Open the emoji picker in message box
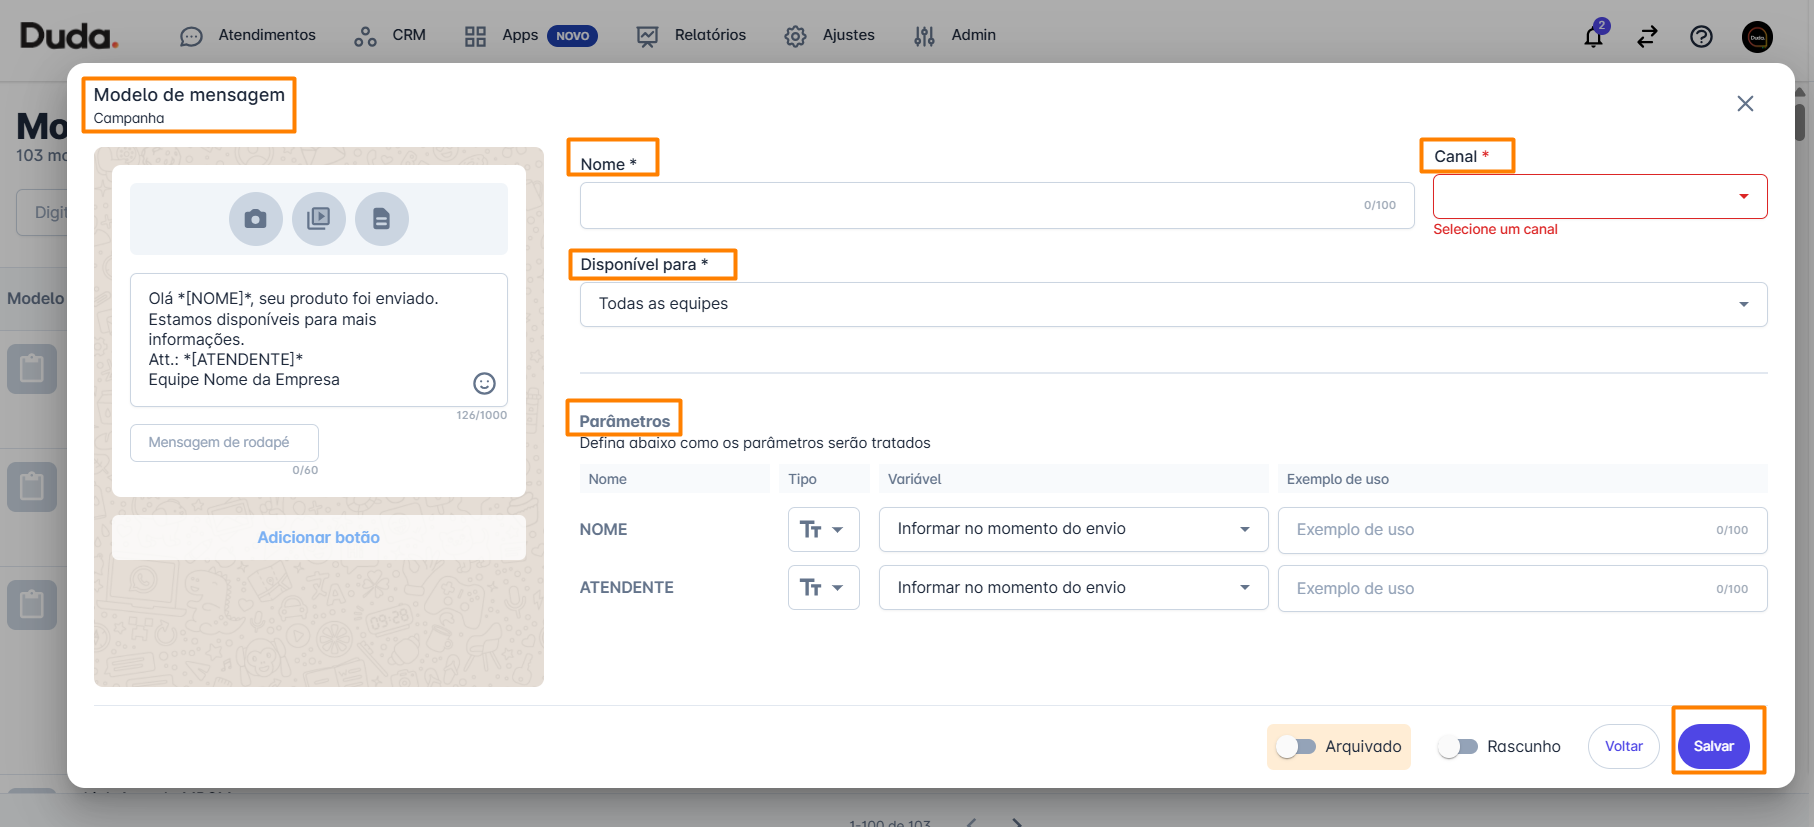The height and width of the screenshot is (827, 1814). point(484,383)
